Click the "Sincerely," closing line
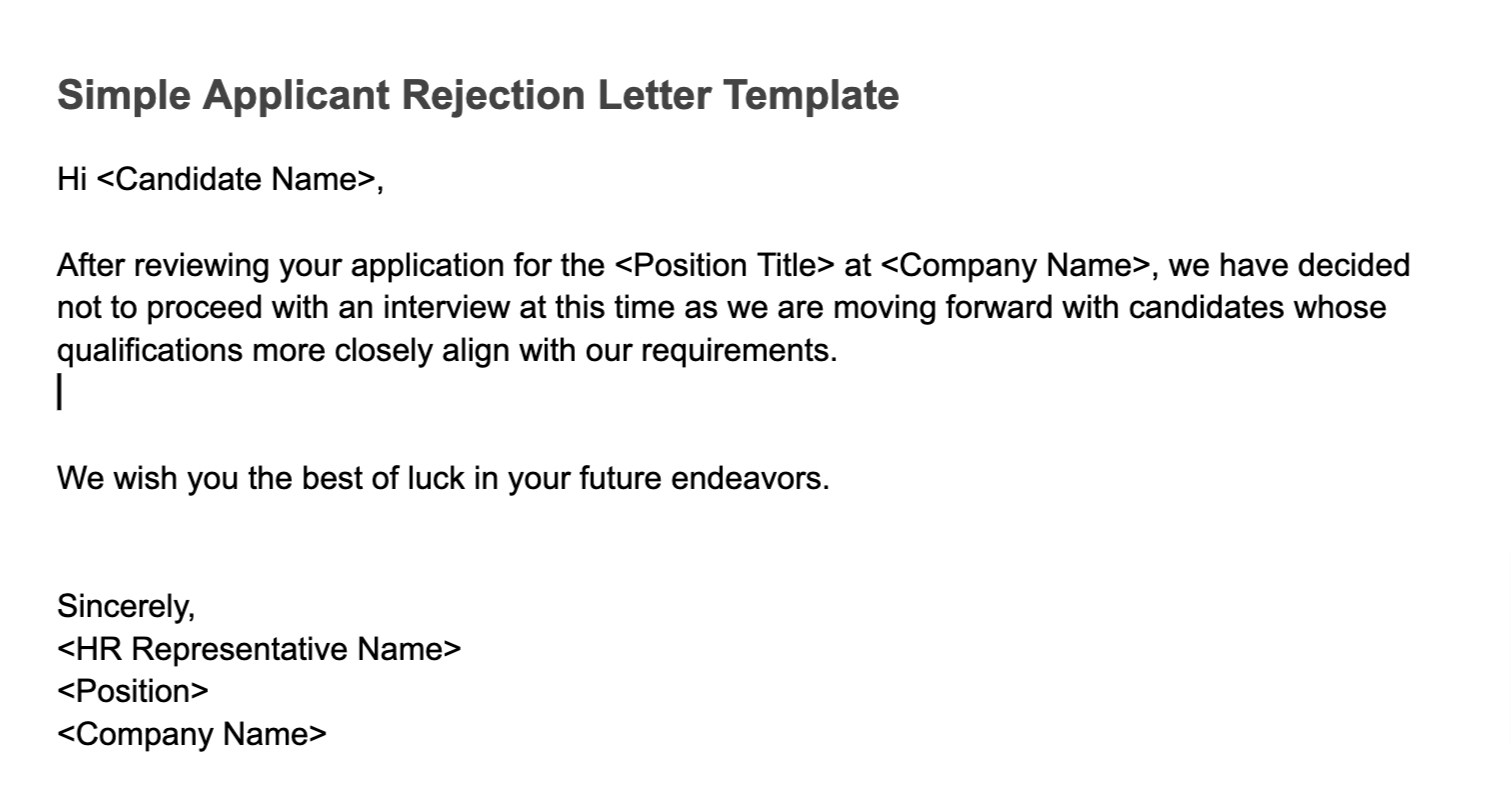 click(126, 606)
